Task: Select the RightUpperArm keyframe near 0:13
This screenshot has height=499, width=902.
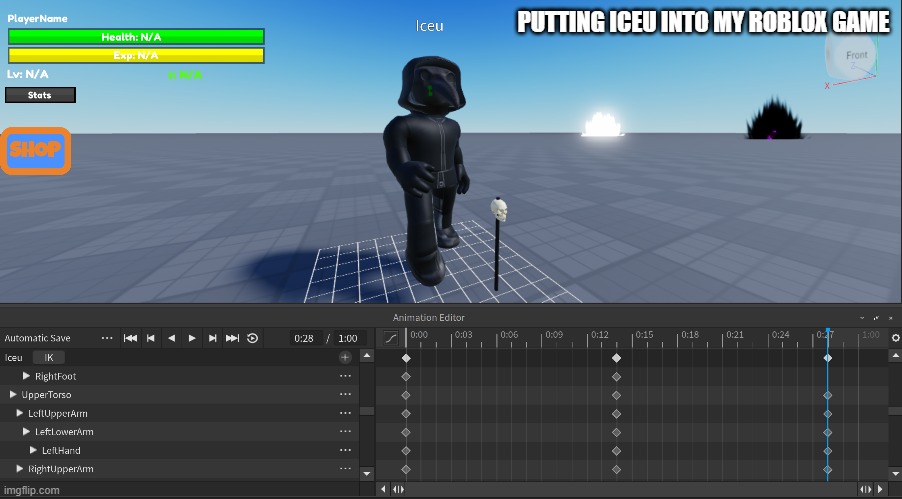Action: pyautogui.click(x=616, y=469)
